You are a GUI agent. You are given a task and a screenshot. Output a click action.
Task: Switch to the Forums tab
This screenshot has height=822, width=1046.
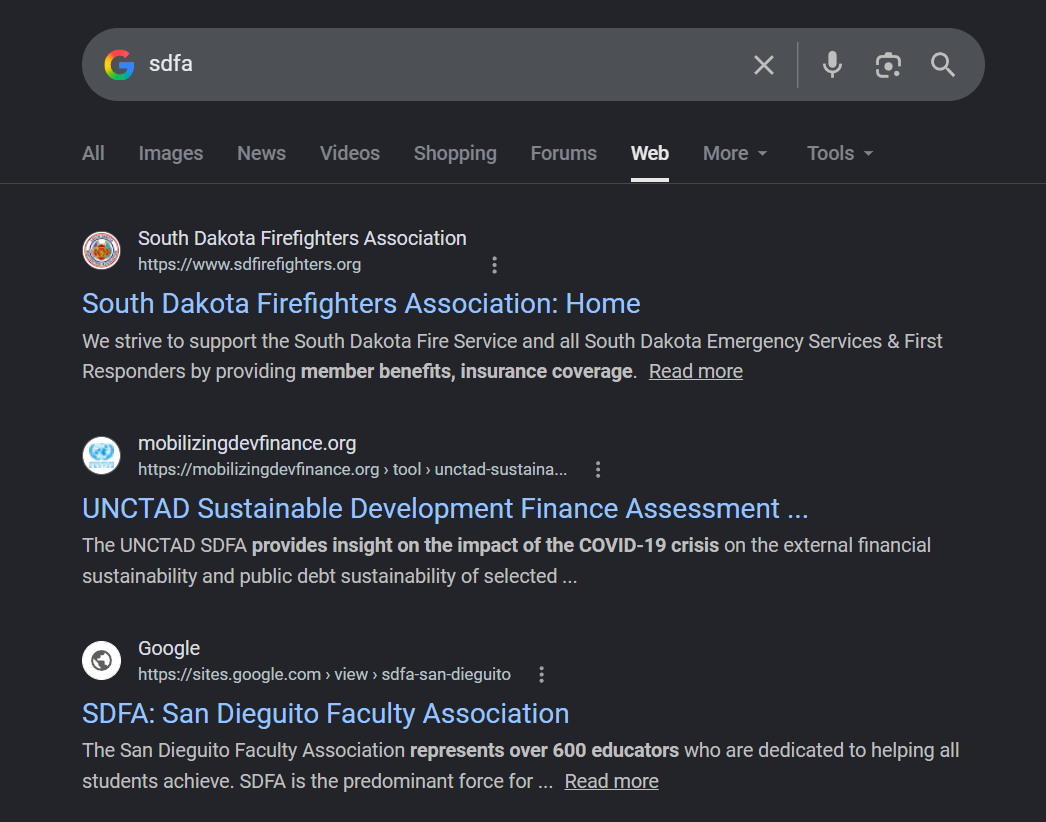coord(564,153)
